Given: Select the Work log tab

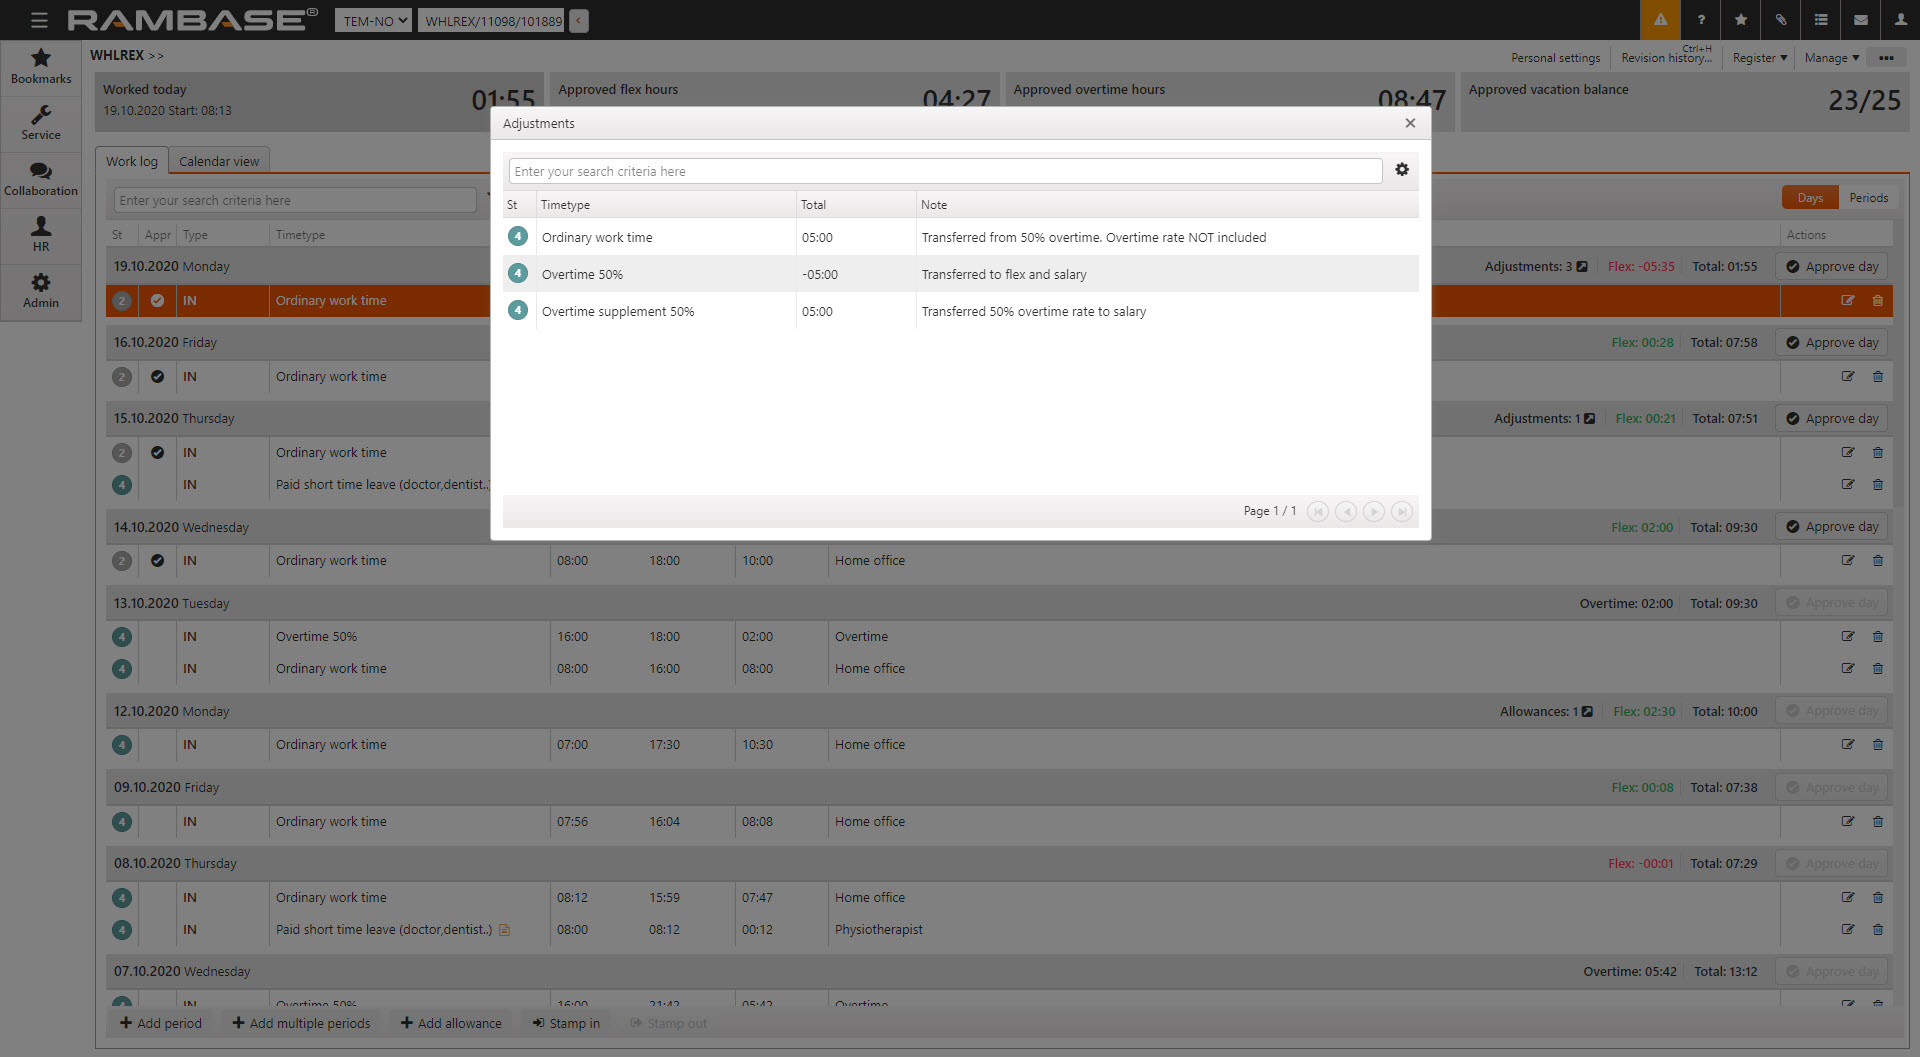Looking at the screenshot, I should 132,161.
